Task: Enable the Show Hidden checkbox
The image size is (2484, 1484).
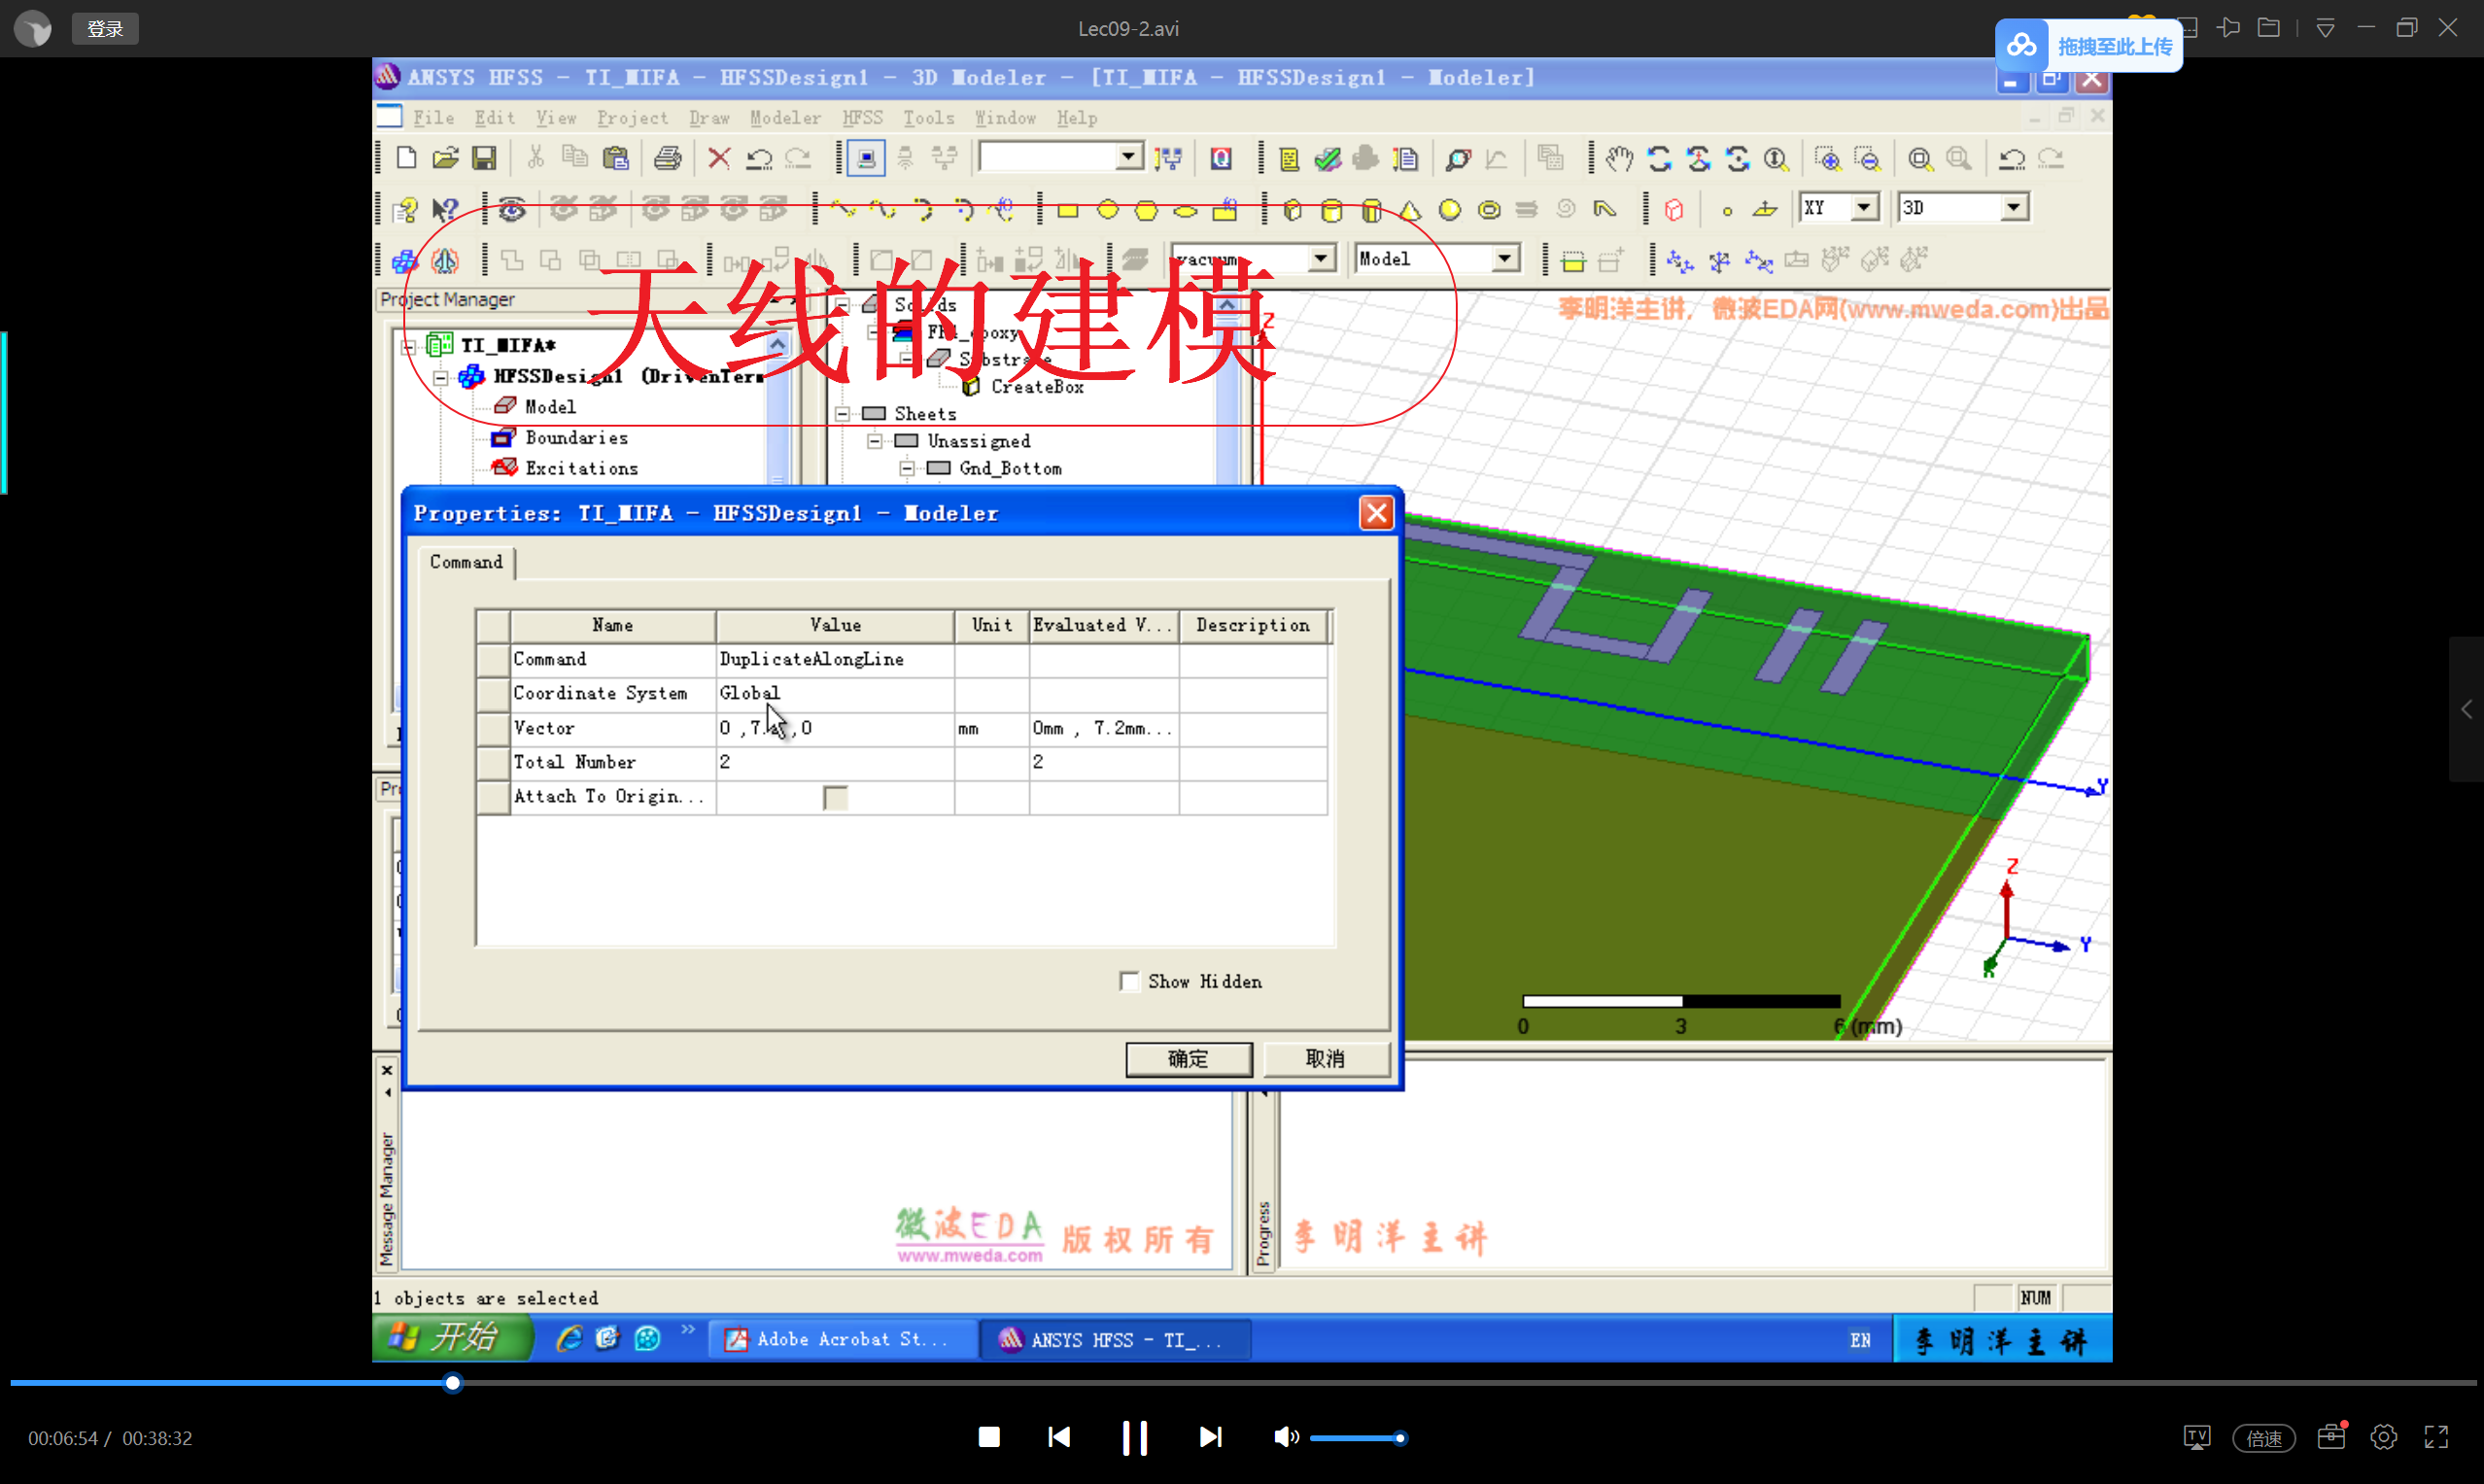Action: coord(1129,981)
